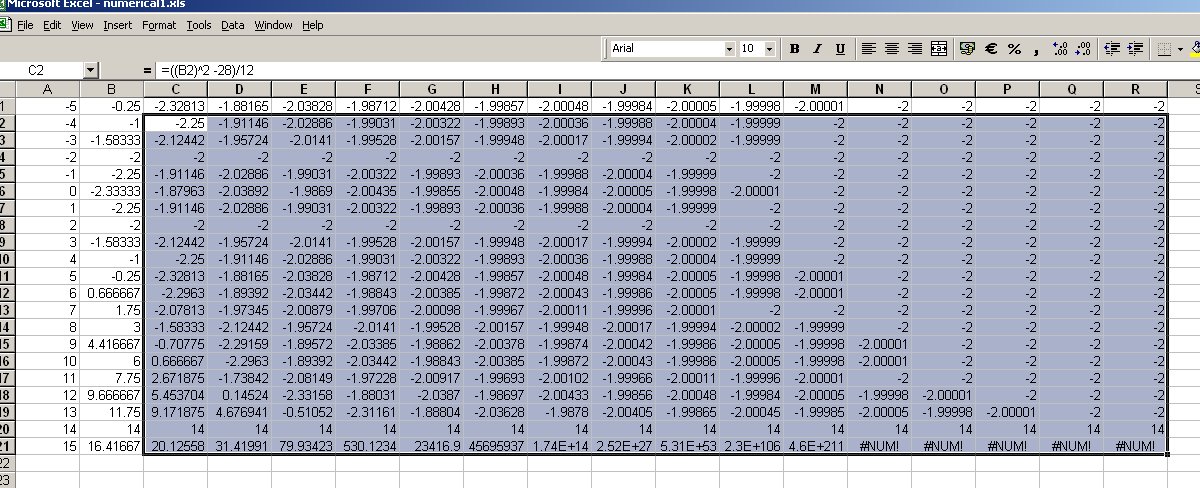Open the font size dropdown

[x=771, y=48]
